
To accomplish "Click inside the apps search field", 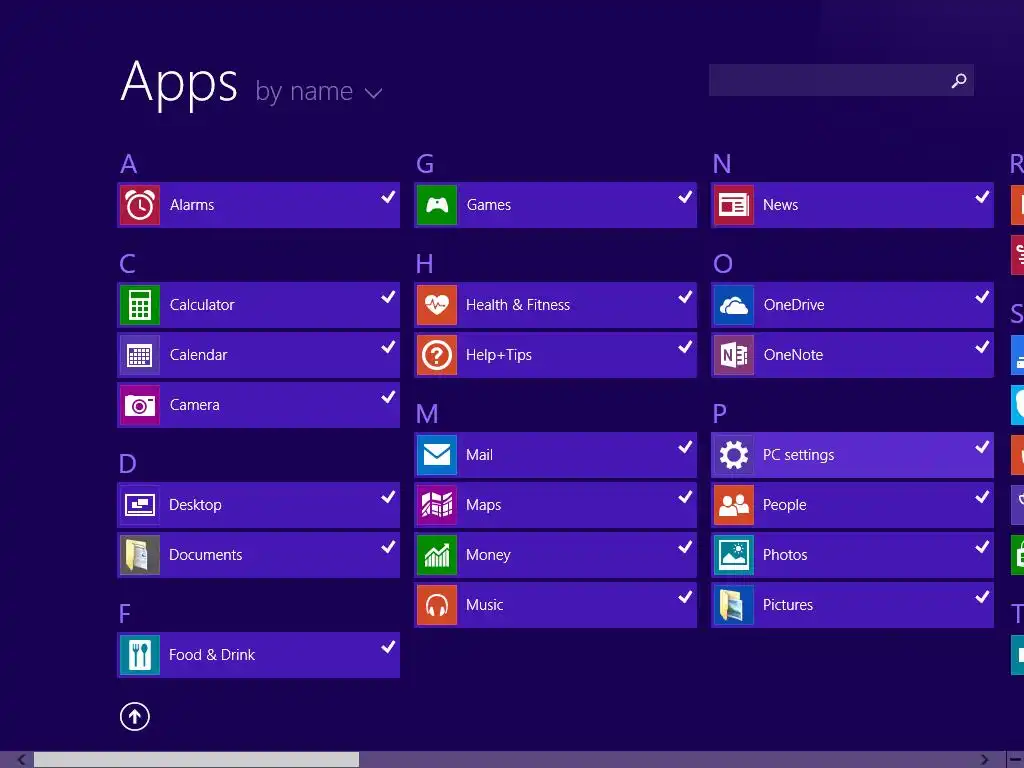I will [841, 80].
